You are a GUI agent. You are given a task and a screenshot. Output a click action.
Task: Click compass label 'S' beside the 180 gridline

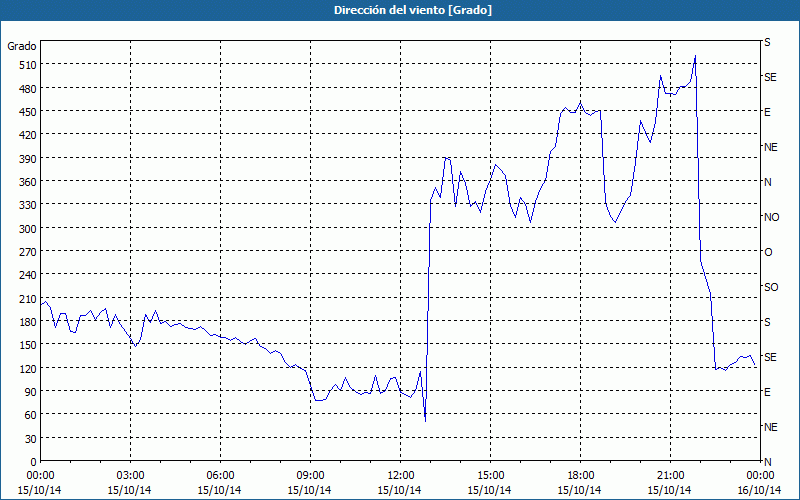click(767, 322)
